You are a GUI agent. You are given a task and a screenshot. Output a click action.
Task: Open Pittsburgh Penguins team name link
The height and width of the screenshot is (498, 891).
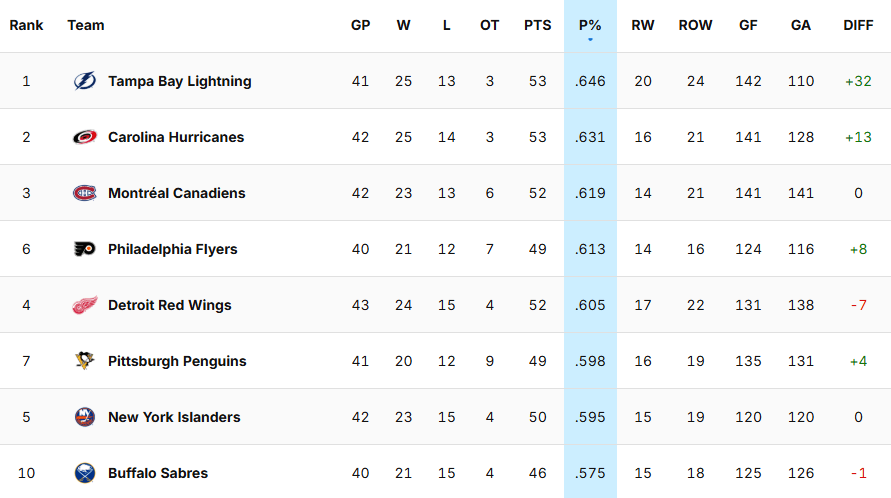point(177,362)
